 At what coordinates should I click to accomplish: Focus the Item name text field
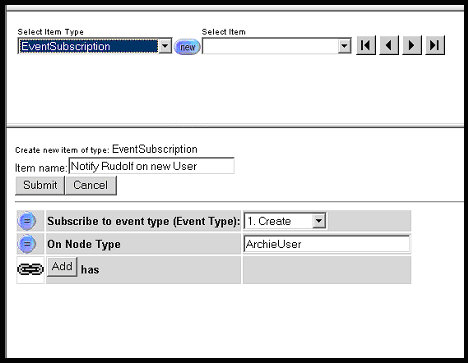point(152,166)
